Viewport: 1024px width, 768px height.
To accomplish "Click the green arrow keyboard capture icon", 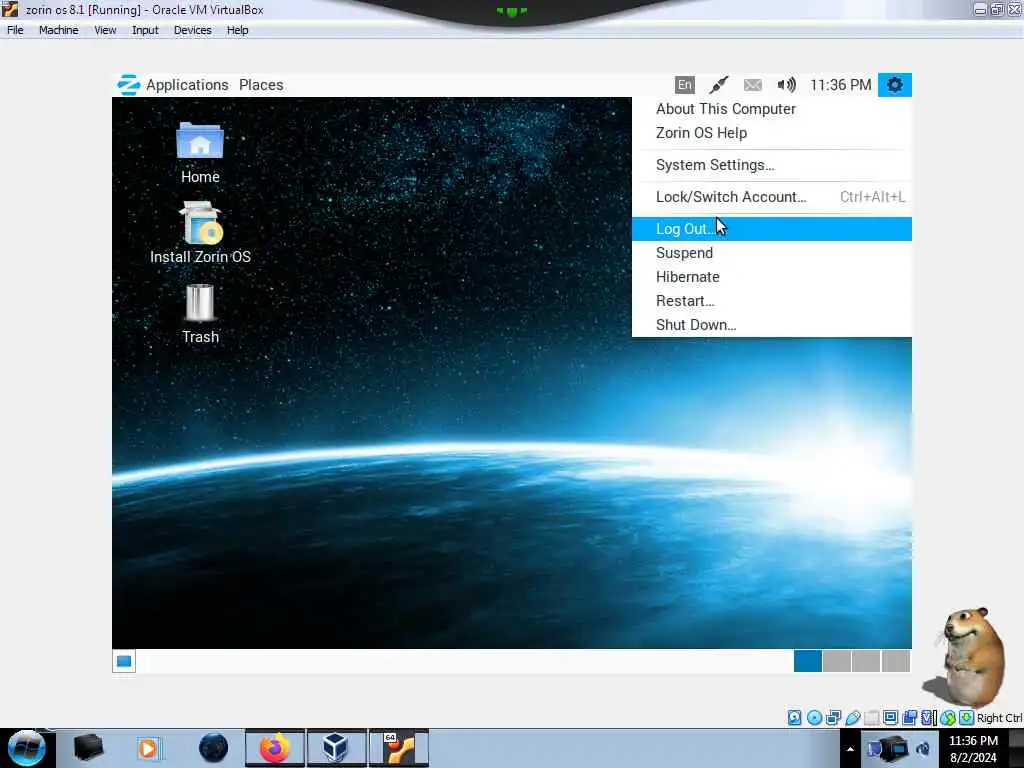I will 967,718.
